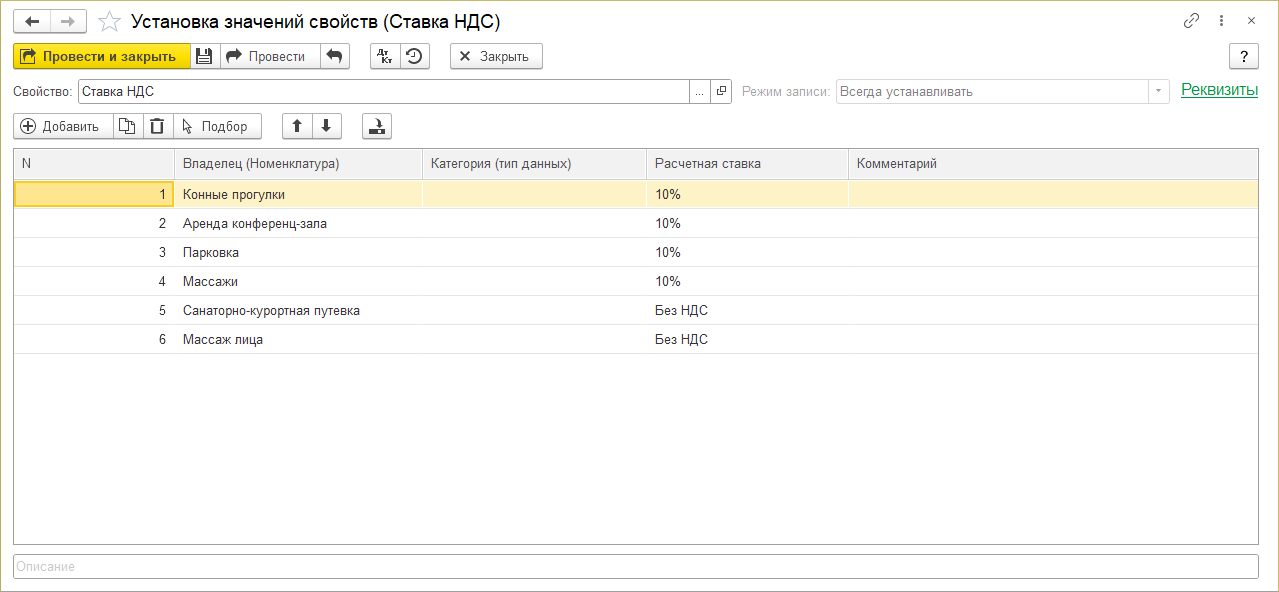1279x592 pixels.
Task: Click the Закрыть button
Action: point(496,57)
